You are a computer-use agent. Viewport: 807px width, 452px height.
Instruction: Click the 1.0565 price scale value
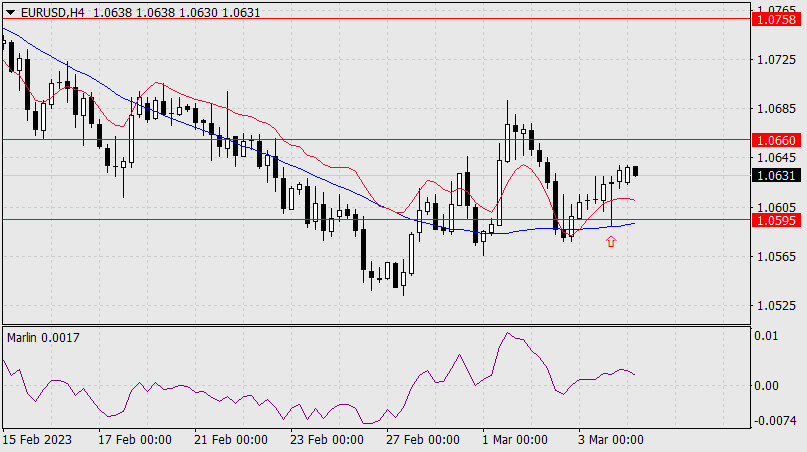click(776, 256)
